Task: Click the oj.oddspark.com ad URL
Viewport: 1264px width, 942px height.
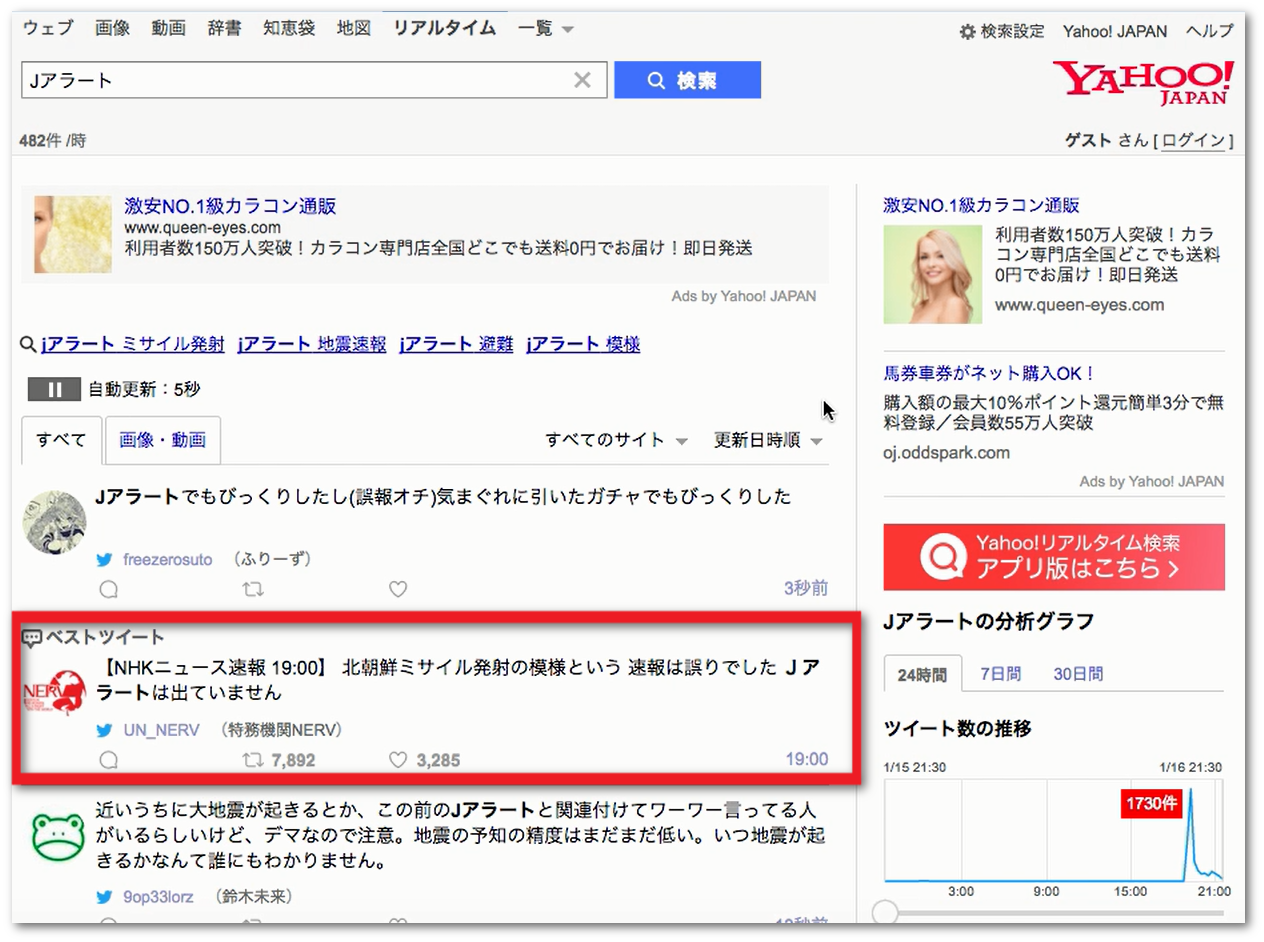Action: click(x=946, y=453)
